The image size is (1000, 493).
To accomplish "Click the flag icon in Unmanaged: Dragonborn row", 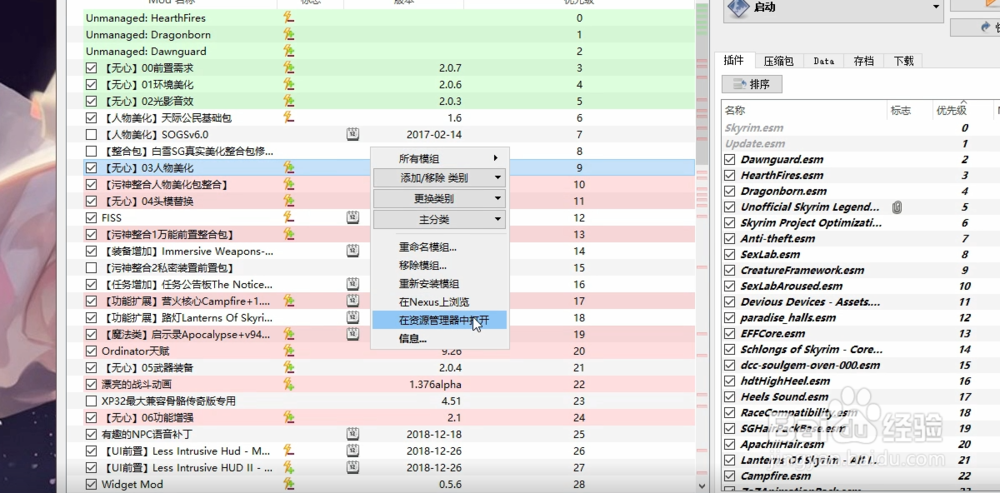I will 289,34.
